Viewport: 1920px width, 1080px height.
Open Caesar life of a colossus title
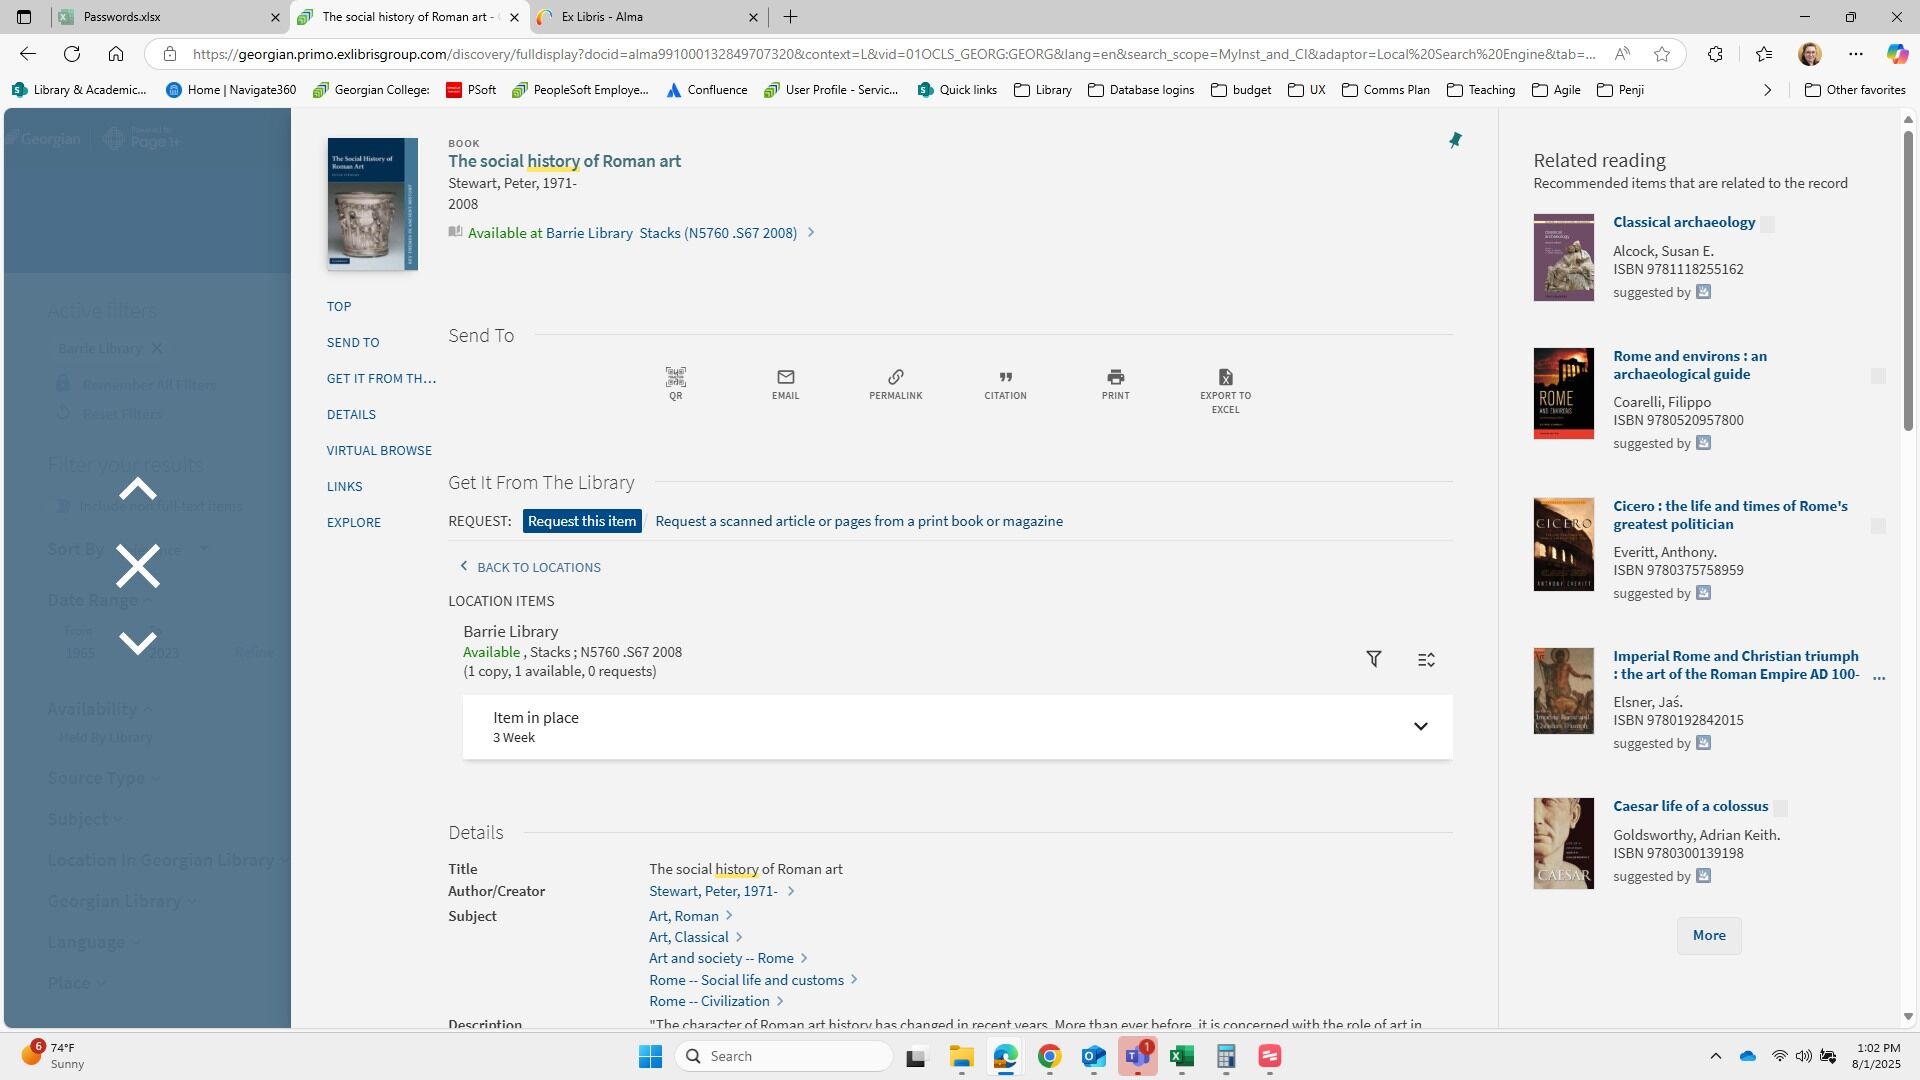1690,806
